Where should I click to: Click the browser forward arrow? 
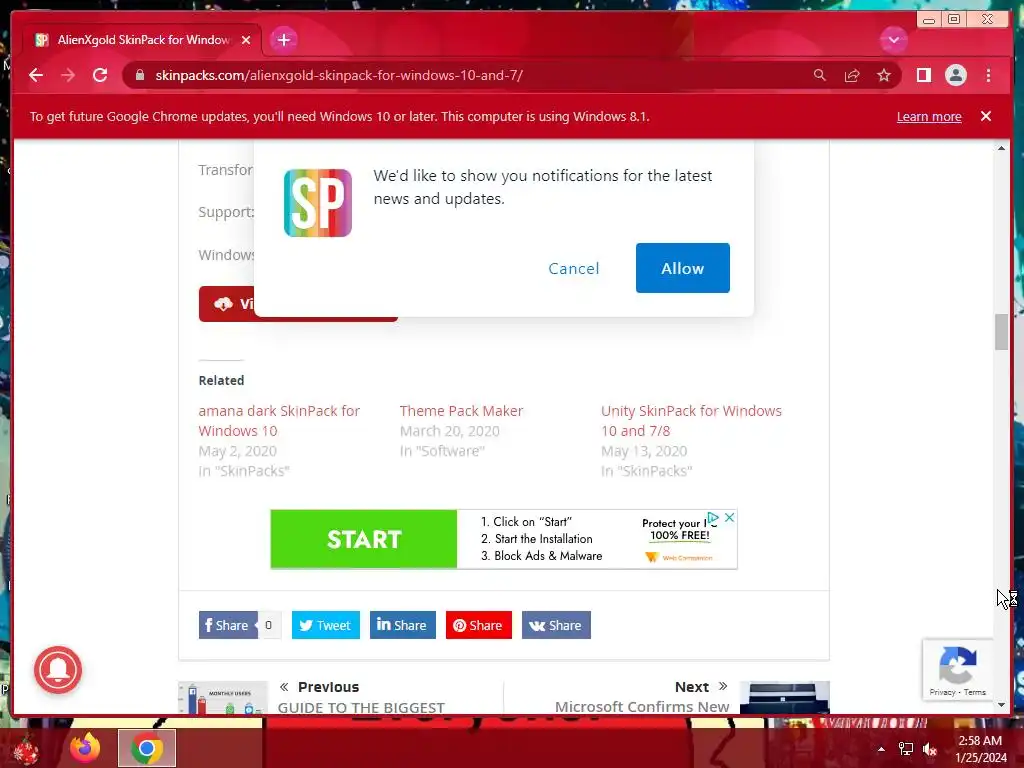[x=68, y=75]
